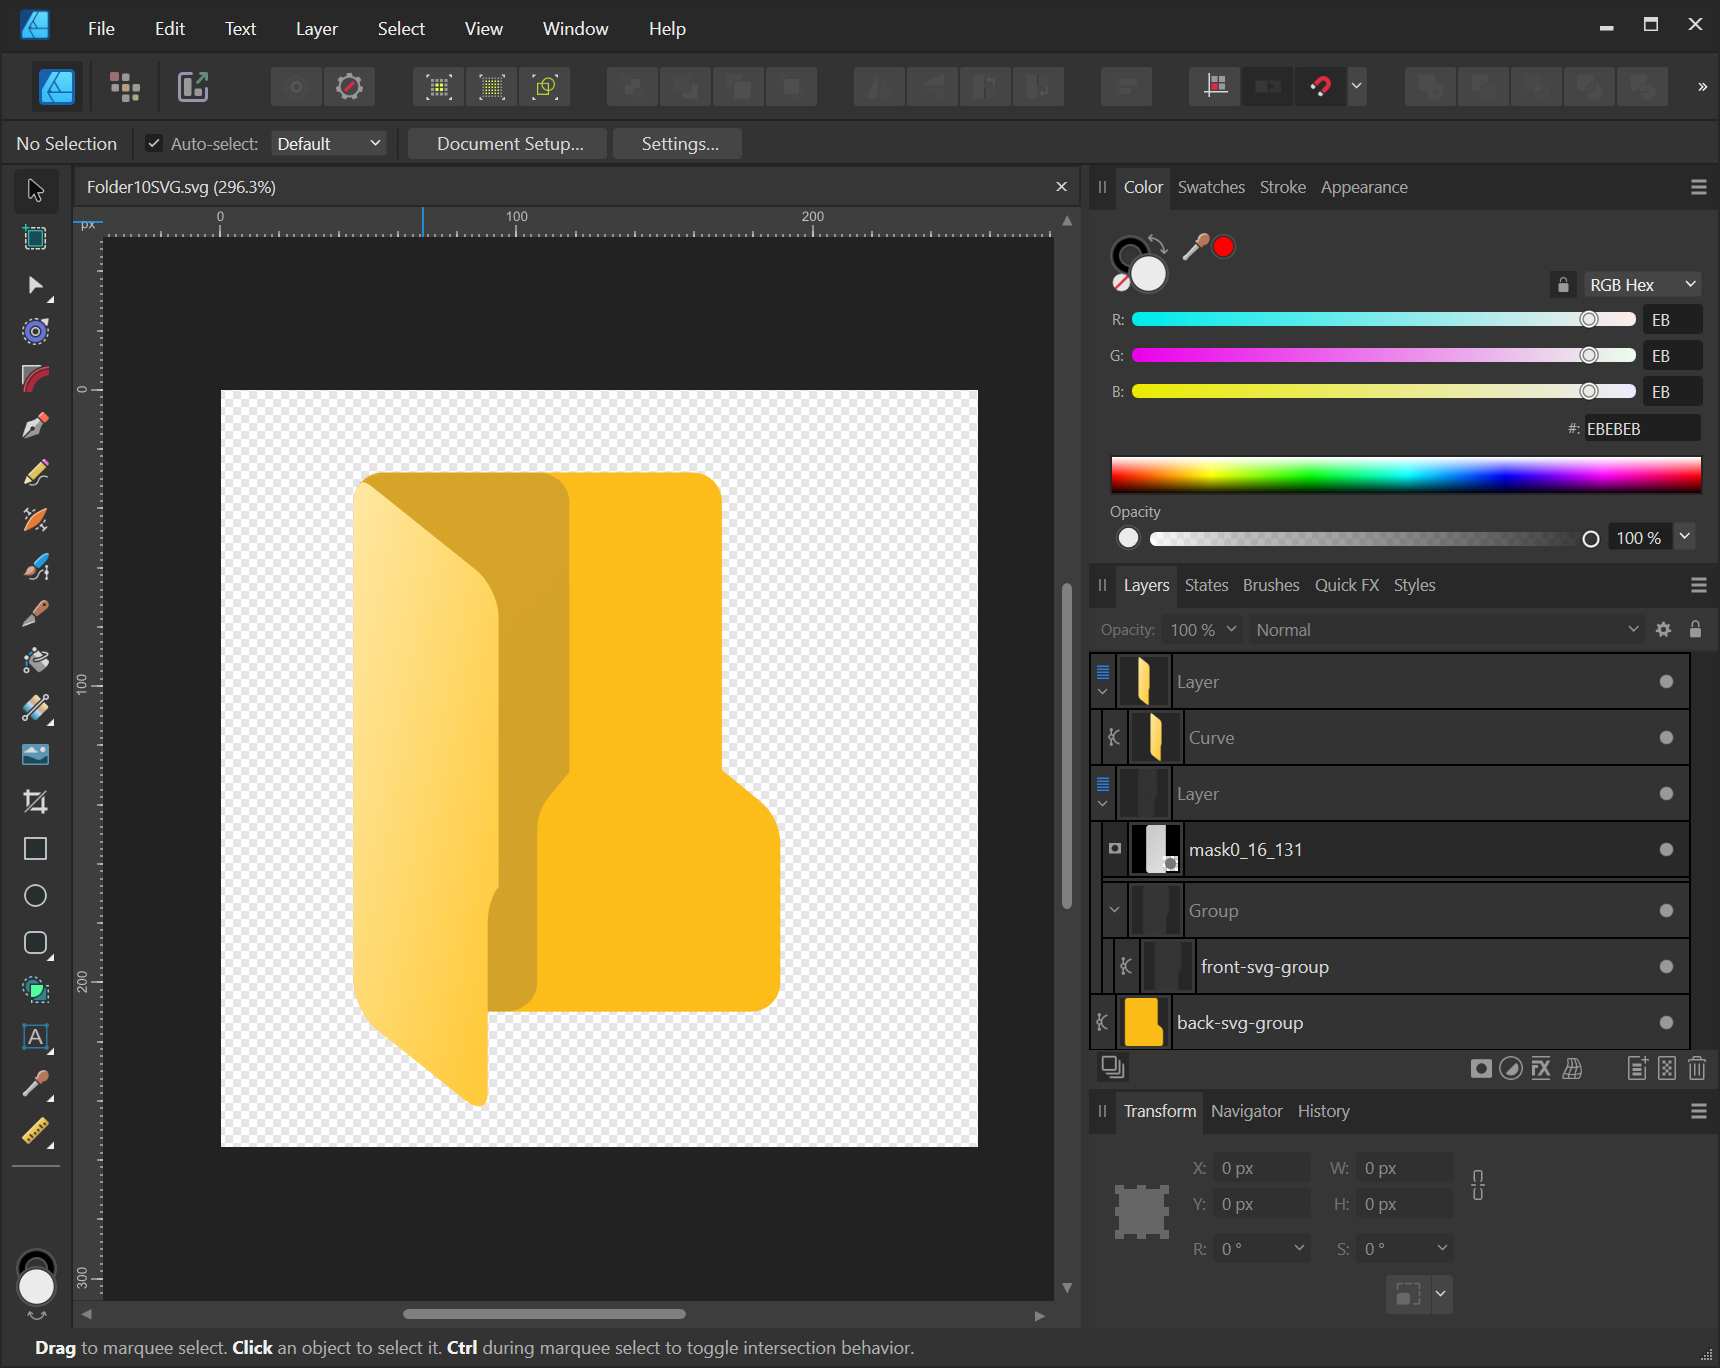
Task: Toggle visibility of top Layer row
Action: 1666,682
